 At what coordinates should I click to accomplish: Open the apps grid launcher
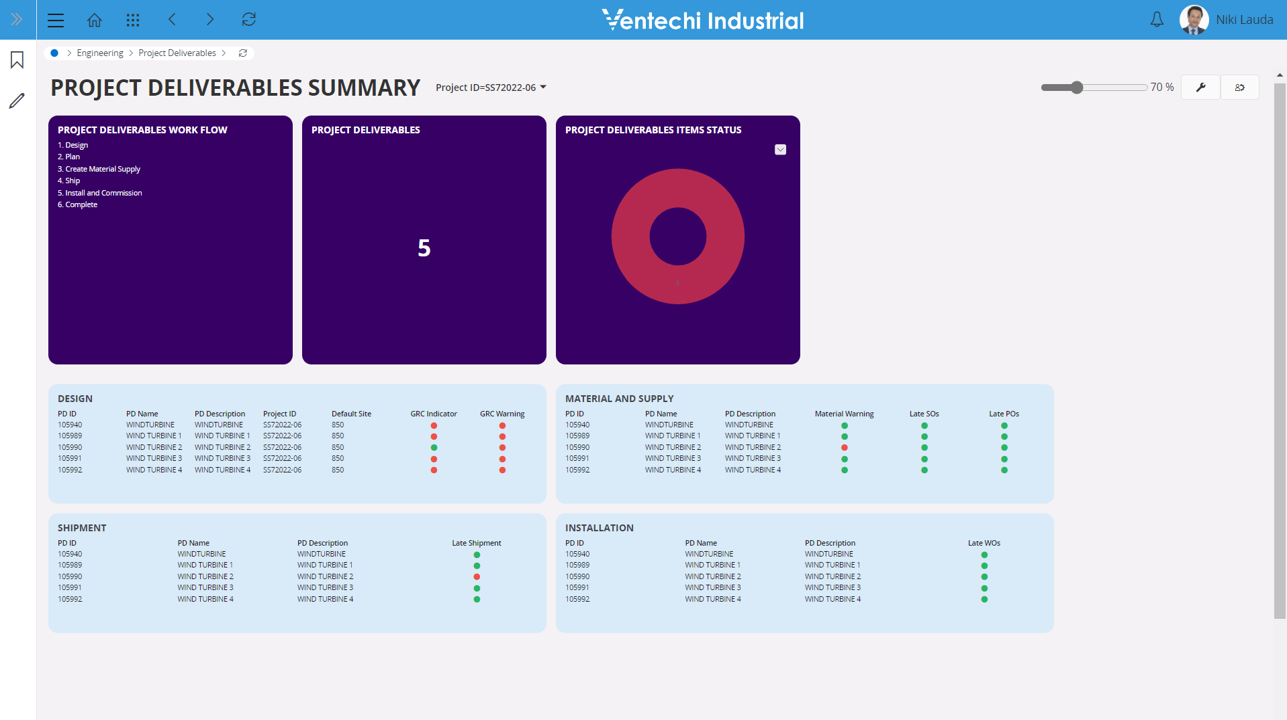pos(133,20)
